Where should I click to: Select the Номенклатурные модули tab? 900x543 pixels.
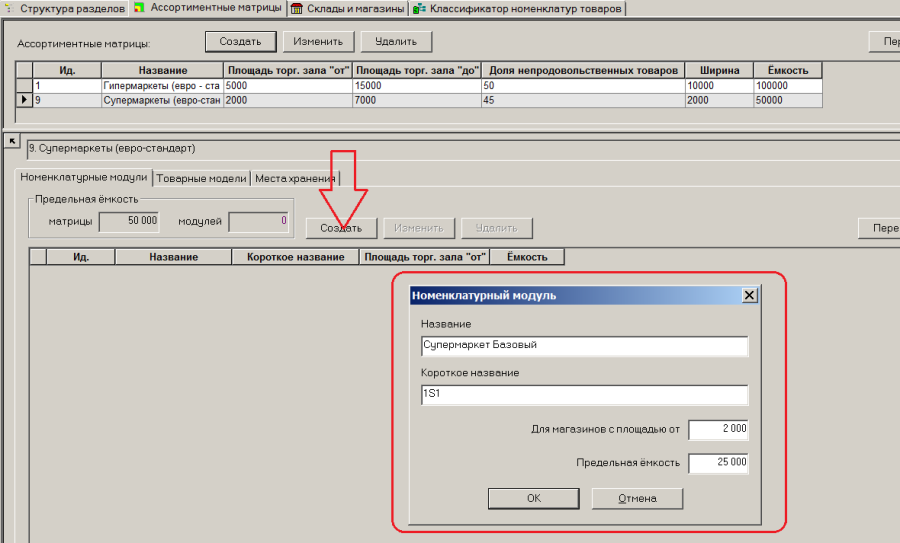84,177
